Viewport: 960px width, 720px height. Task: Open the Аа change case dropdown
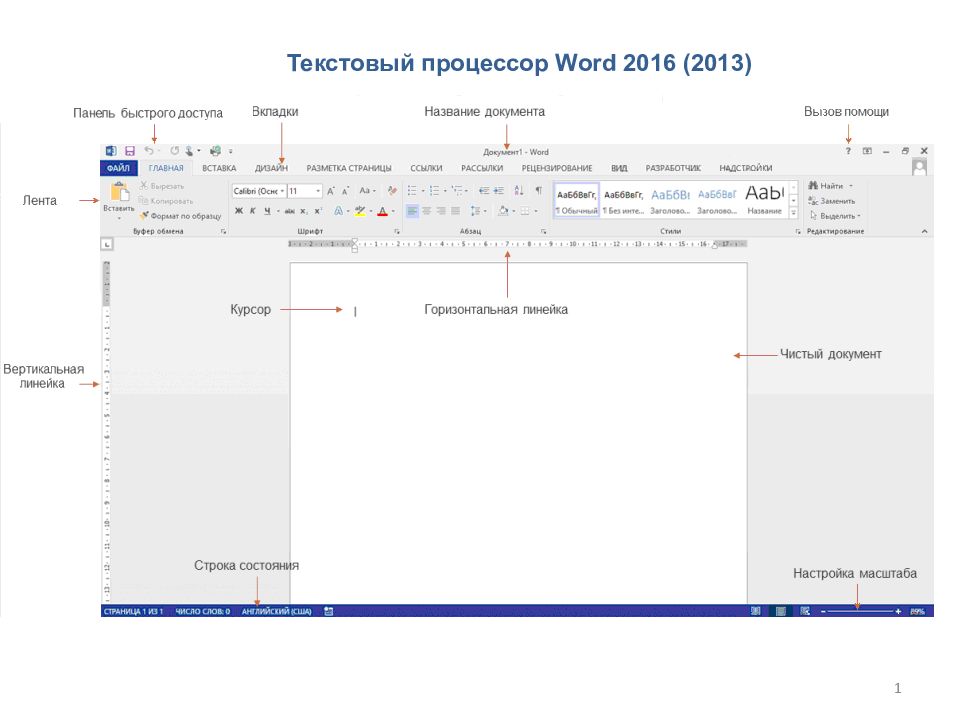[x=367, y=191]
